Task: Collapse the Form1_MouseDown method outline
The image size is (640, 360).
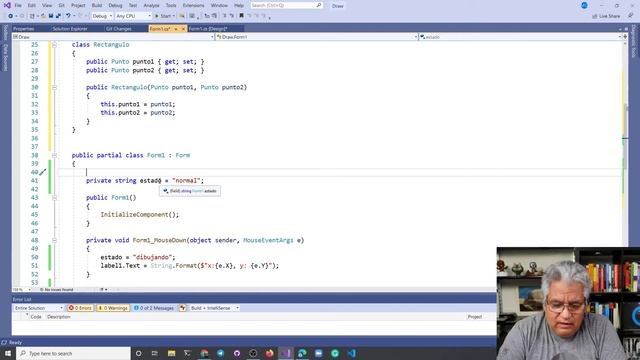Action: pos(54,240)
